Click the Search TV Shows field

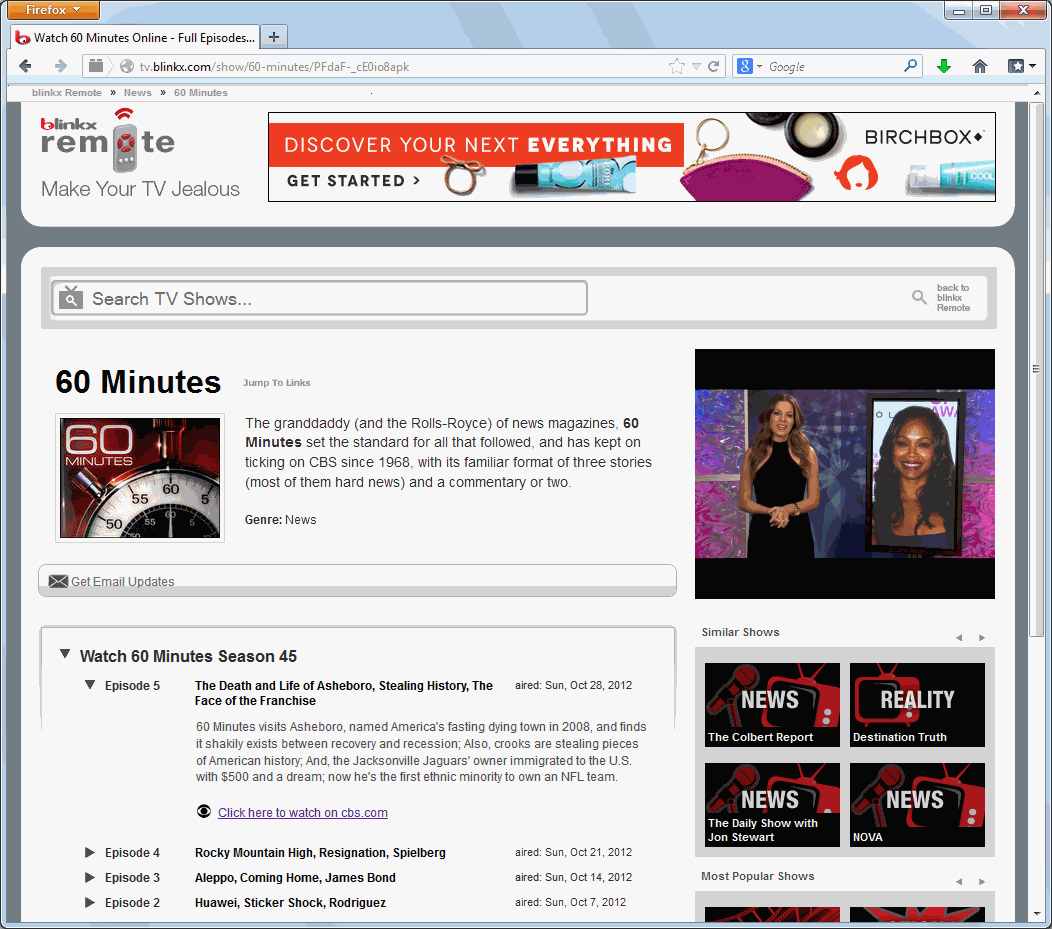(x=319, y=298)
